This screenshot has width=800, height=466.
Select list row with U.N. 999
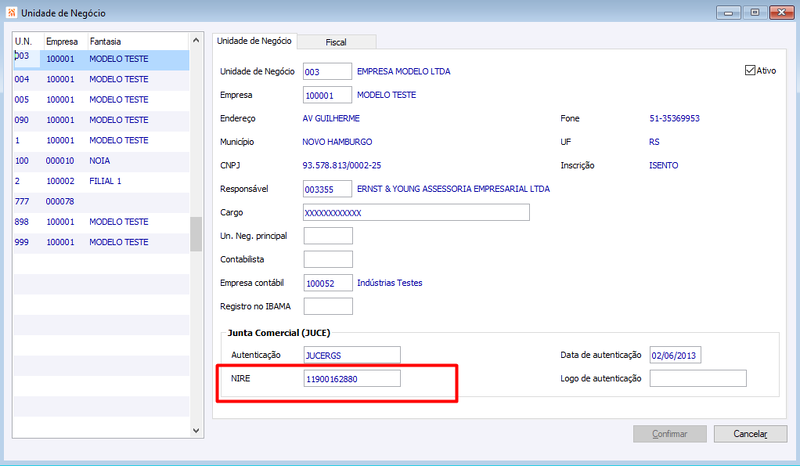click(101, 242)
